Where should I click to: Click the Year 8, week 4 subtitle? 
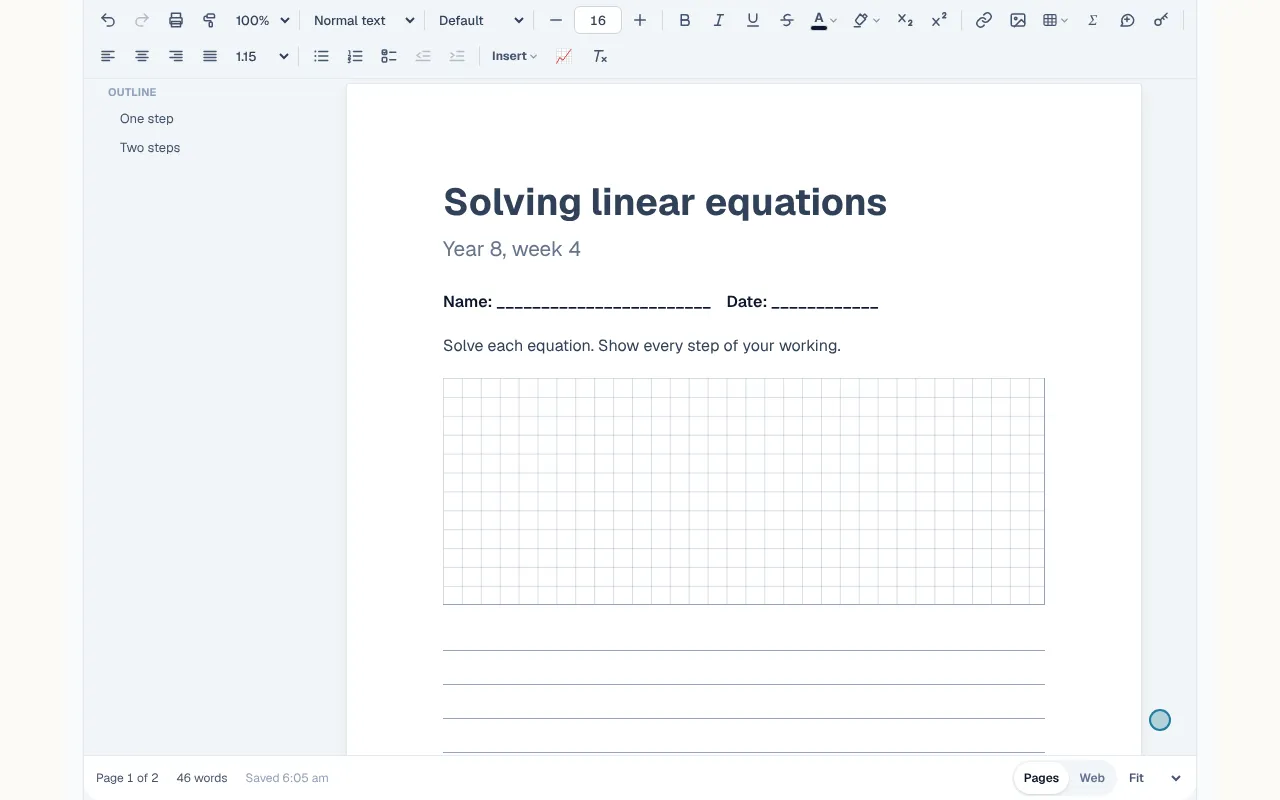pos(512,249)
